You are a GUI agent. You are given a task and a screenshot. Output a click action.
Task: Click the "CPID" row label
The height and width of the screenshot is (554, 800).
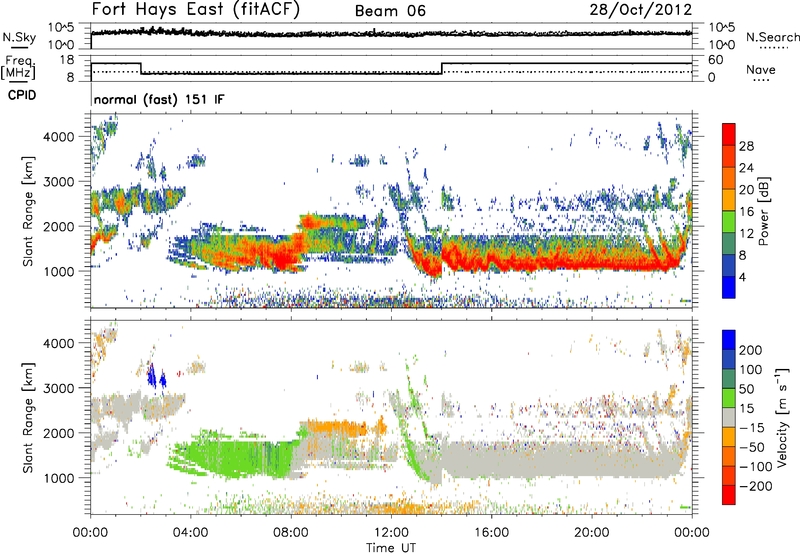(22, 95)
